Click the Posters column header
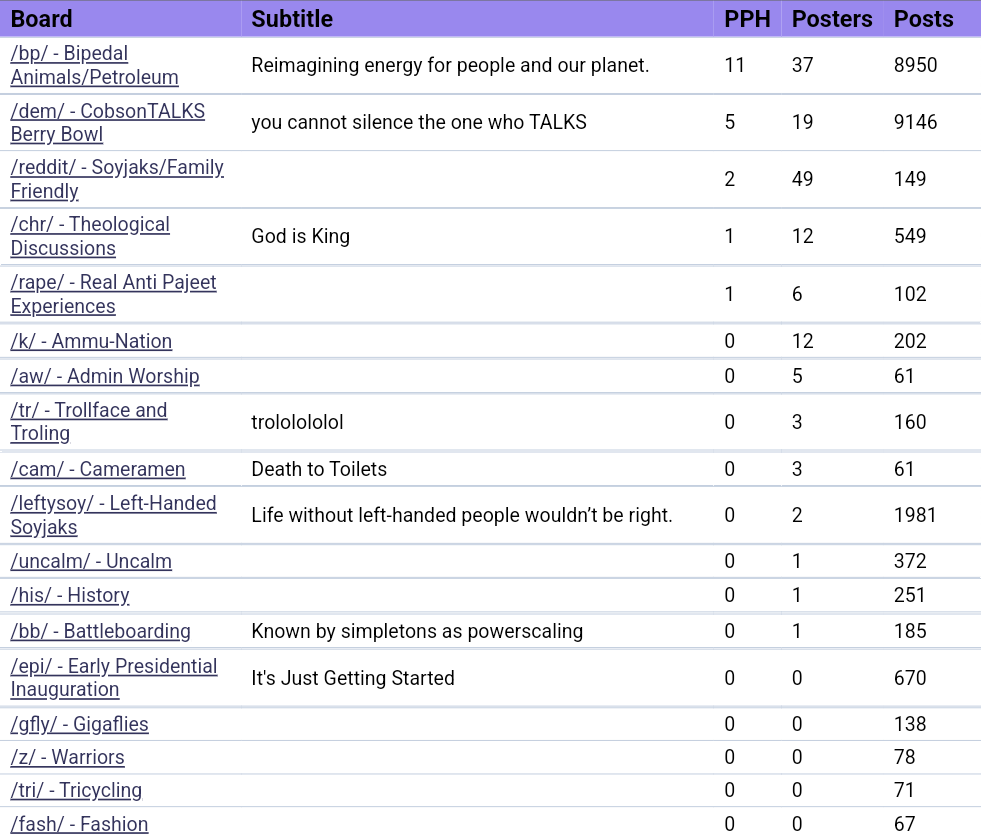The height and width of the screenshot is (839, 981). pyautogui.click(x=832, y=19)
